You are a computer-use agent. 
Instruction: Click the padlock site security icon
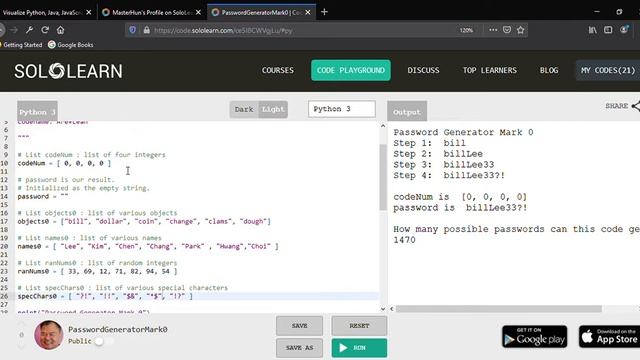click(147, 30)
